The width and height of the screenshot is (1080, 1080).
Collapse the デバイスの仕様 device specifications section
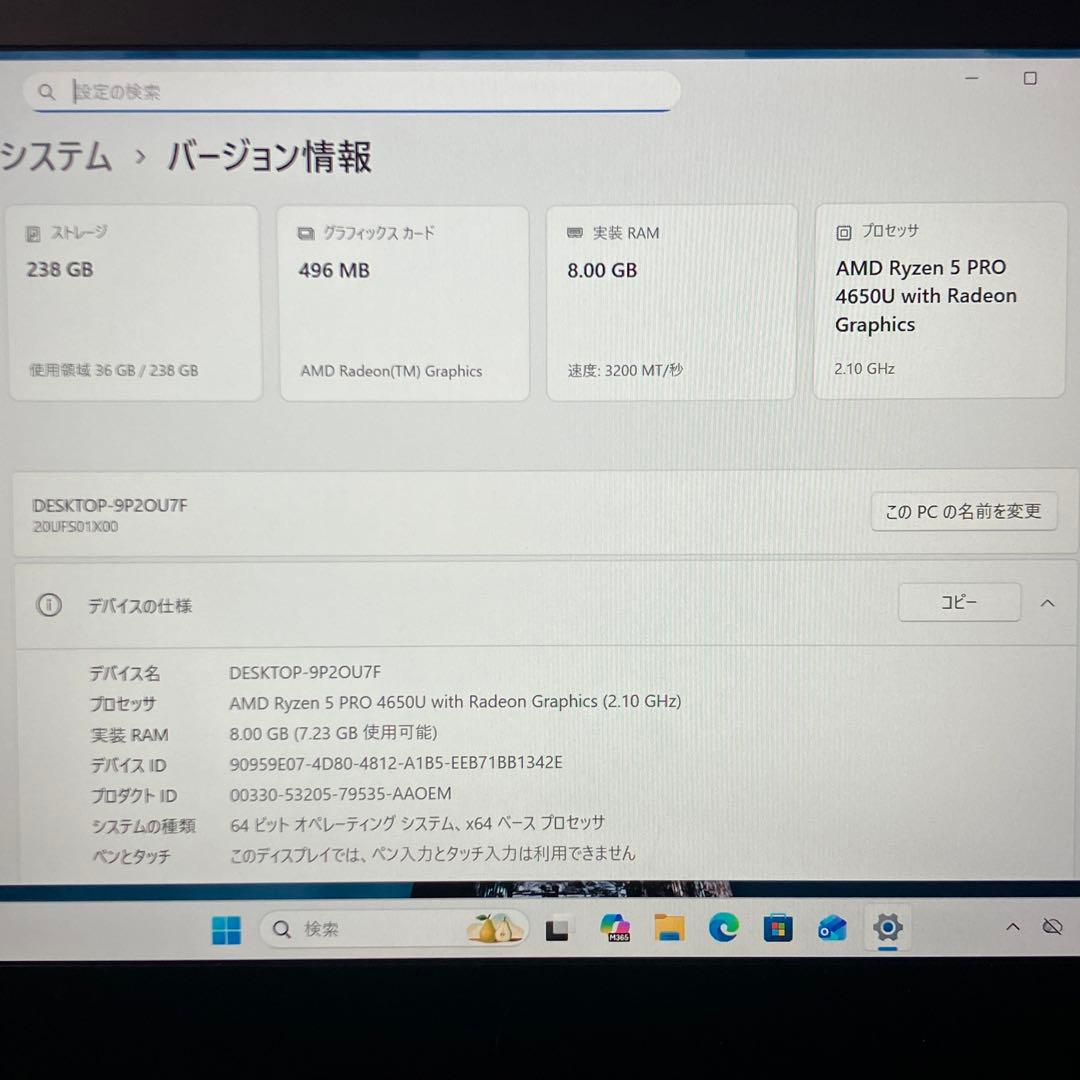[x=1047, y=603]
